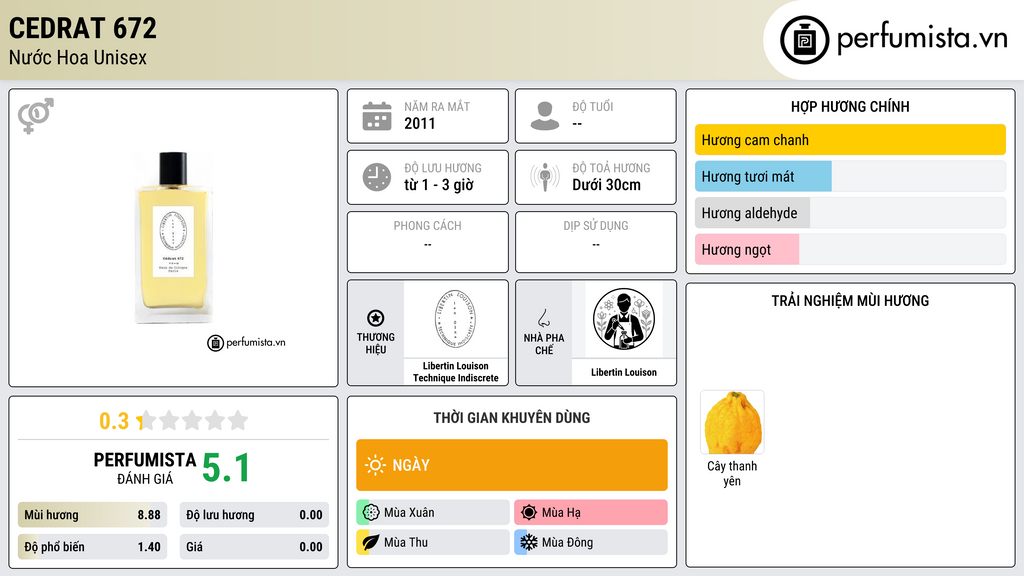This screenshot has height=576, width=1024.
Task: Click the Độ lưu hương 0.00 score bar
Action: tap(254, 515)
